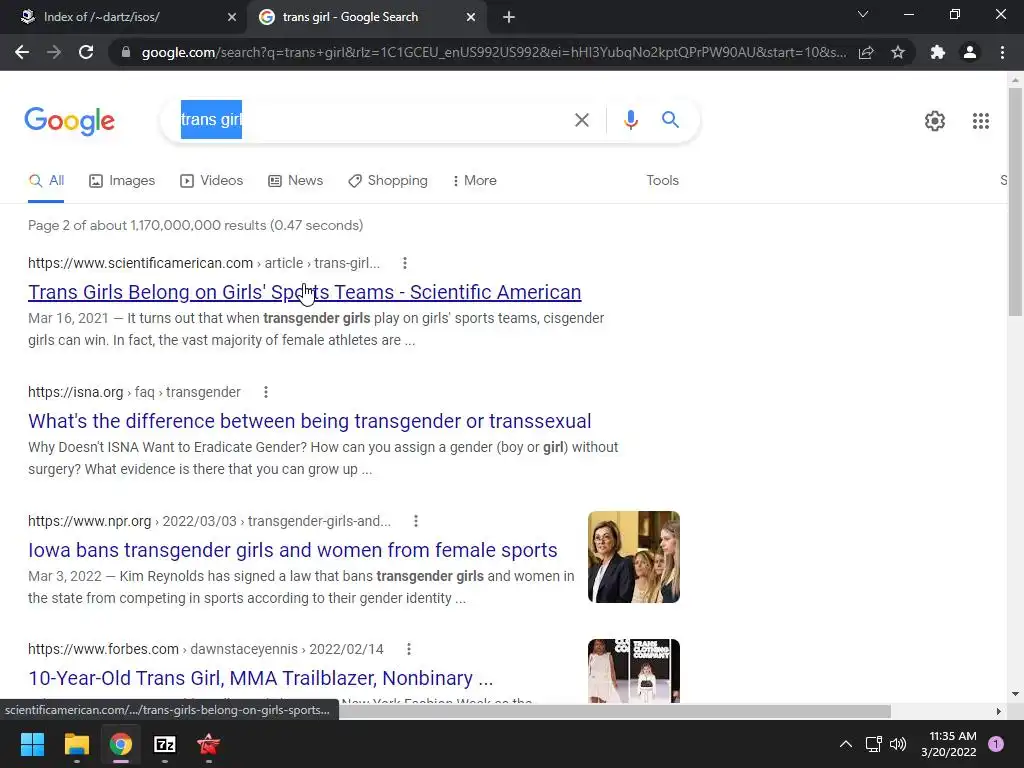Open transgender or transsexual difference link
Image resolution: width=1024 pixels, height=768 pixels.
[310, 421]
